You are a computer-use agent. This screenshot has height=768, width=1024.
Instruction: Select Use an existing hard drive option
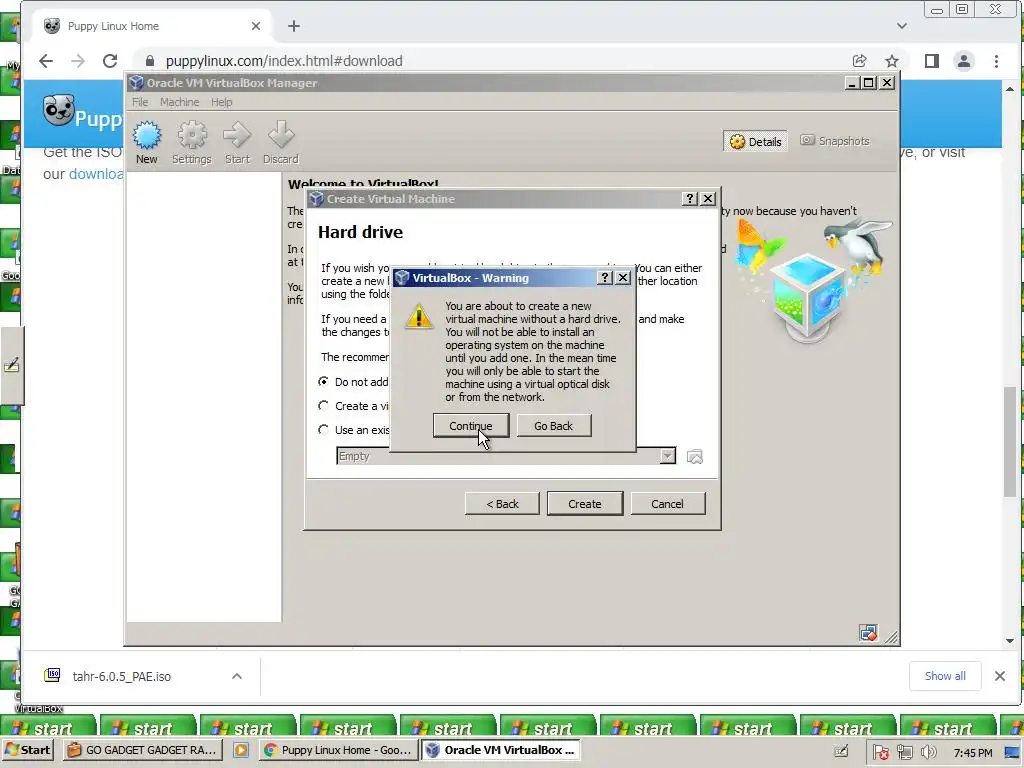[323, 430]
